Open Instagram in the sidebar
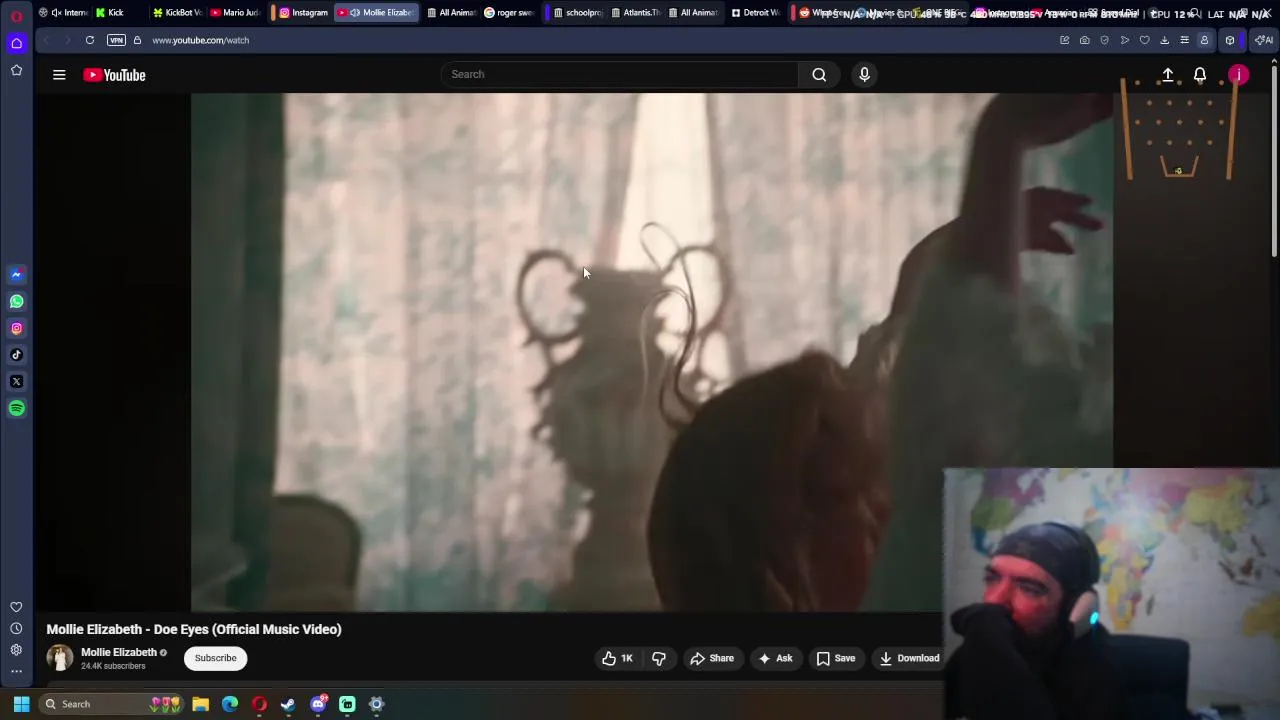This screenshot has height=720, width=1280. [x=16, y=328]
